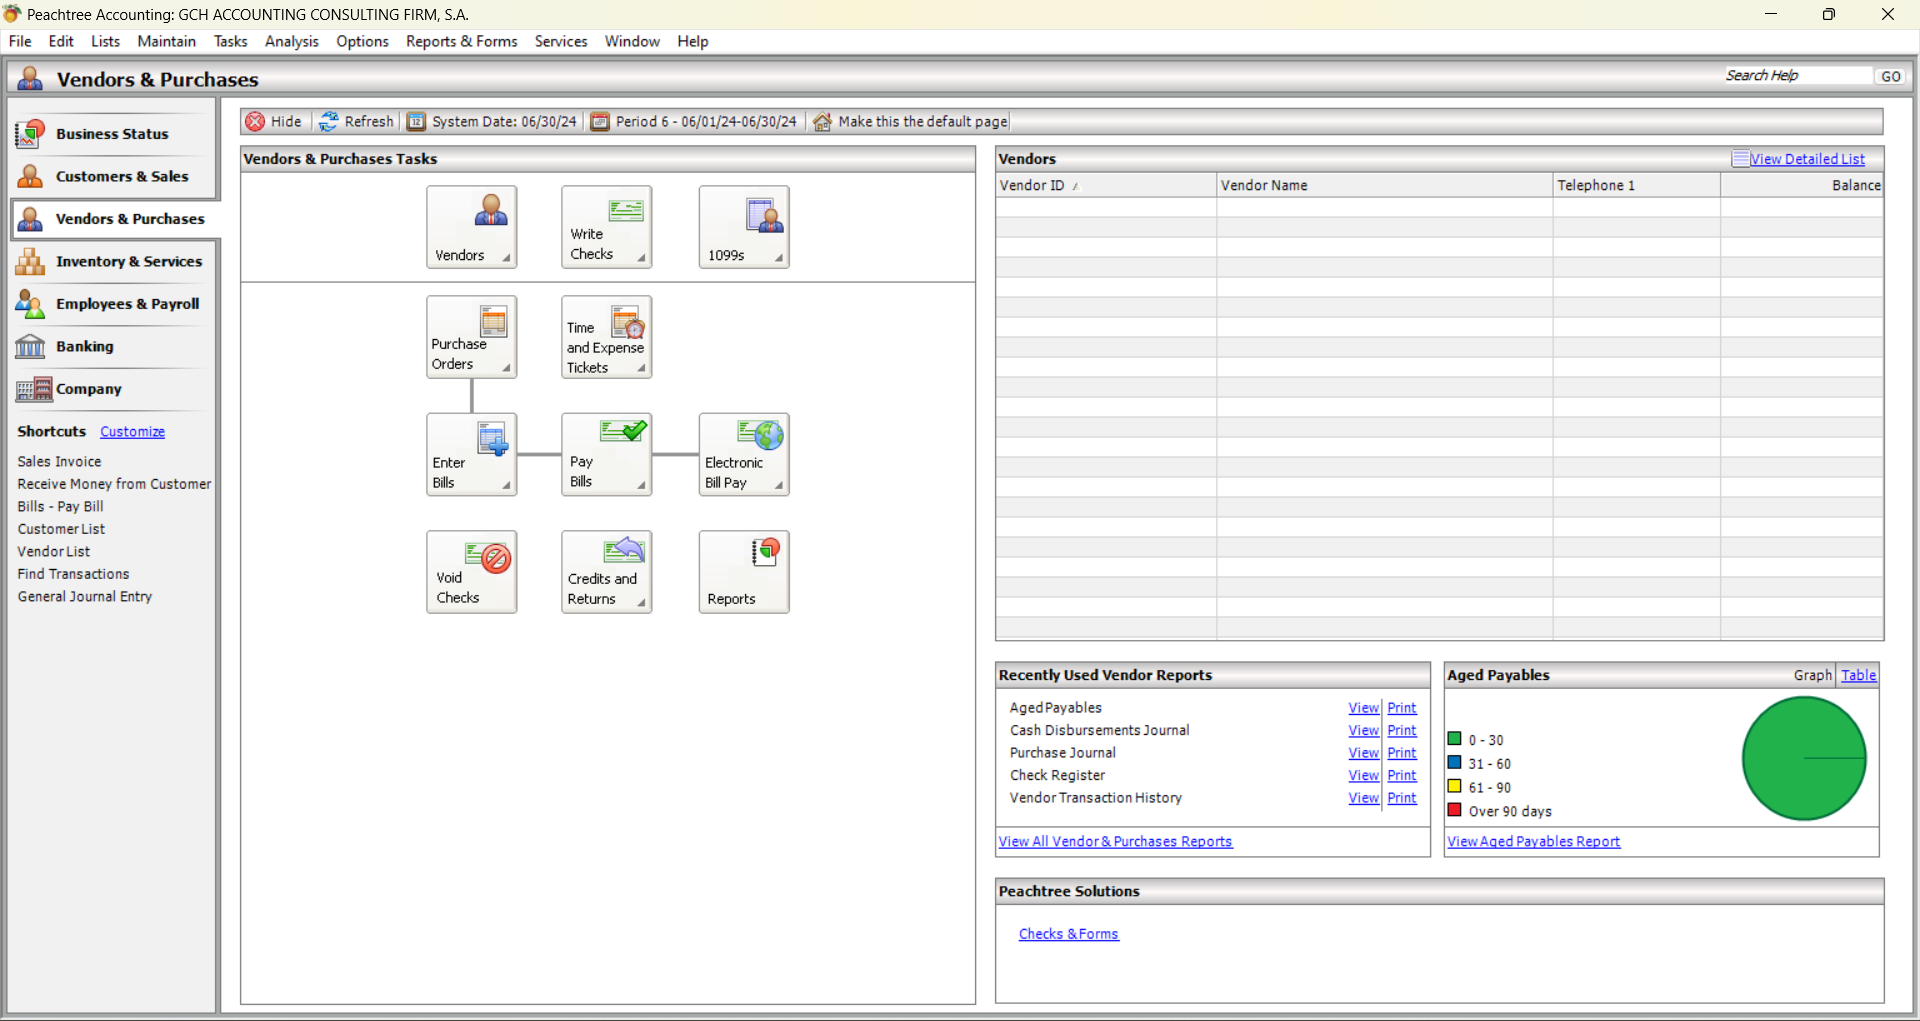
Task: Click the GO search button
Action: click(x=1890, y=76)
